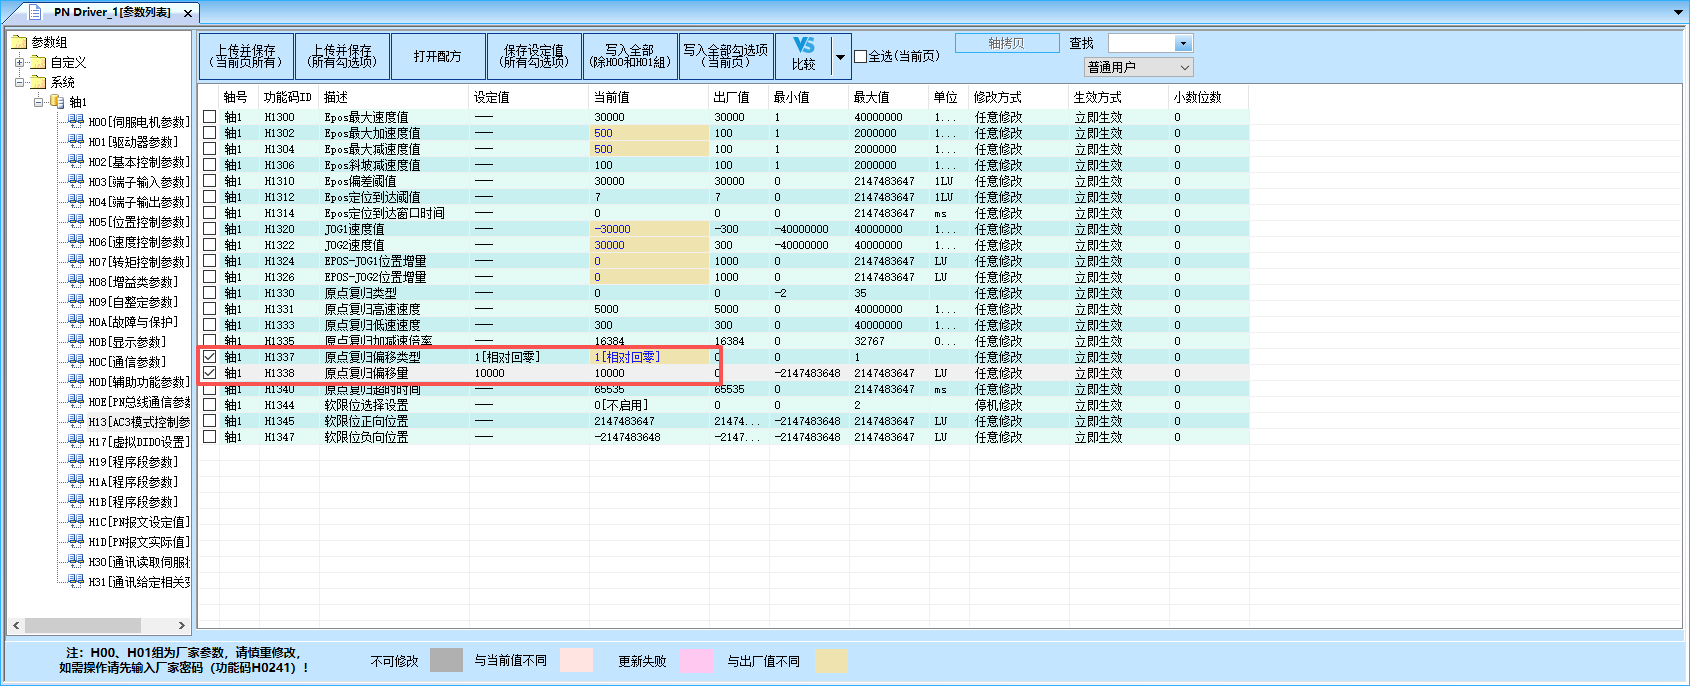Viewport: 1690px width, 686px height.
Task: Uncheck the H1337 原点复归偏移类型 checkbox
Action: (210, 357)
